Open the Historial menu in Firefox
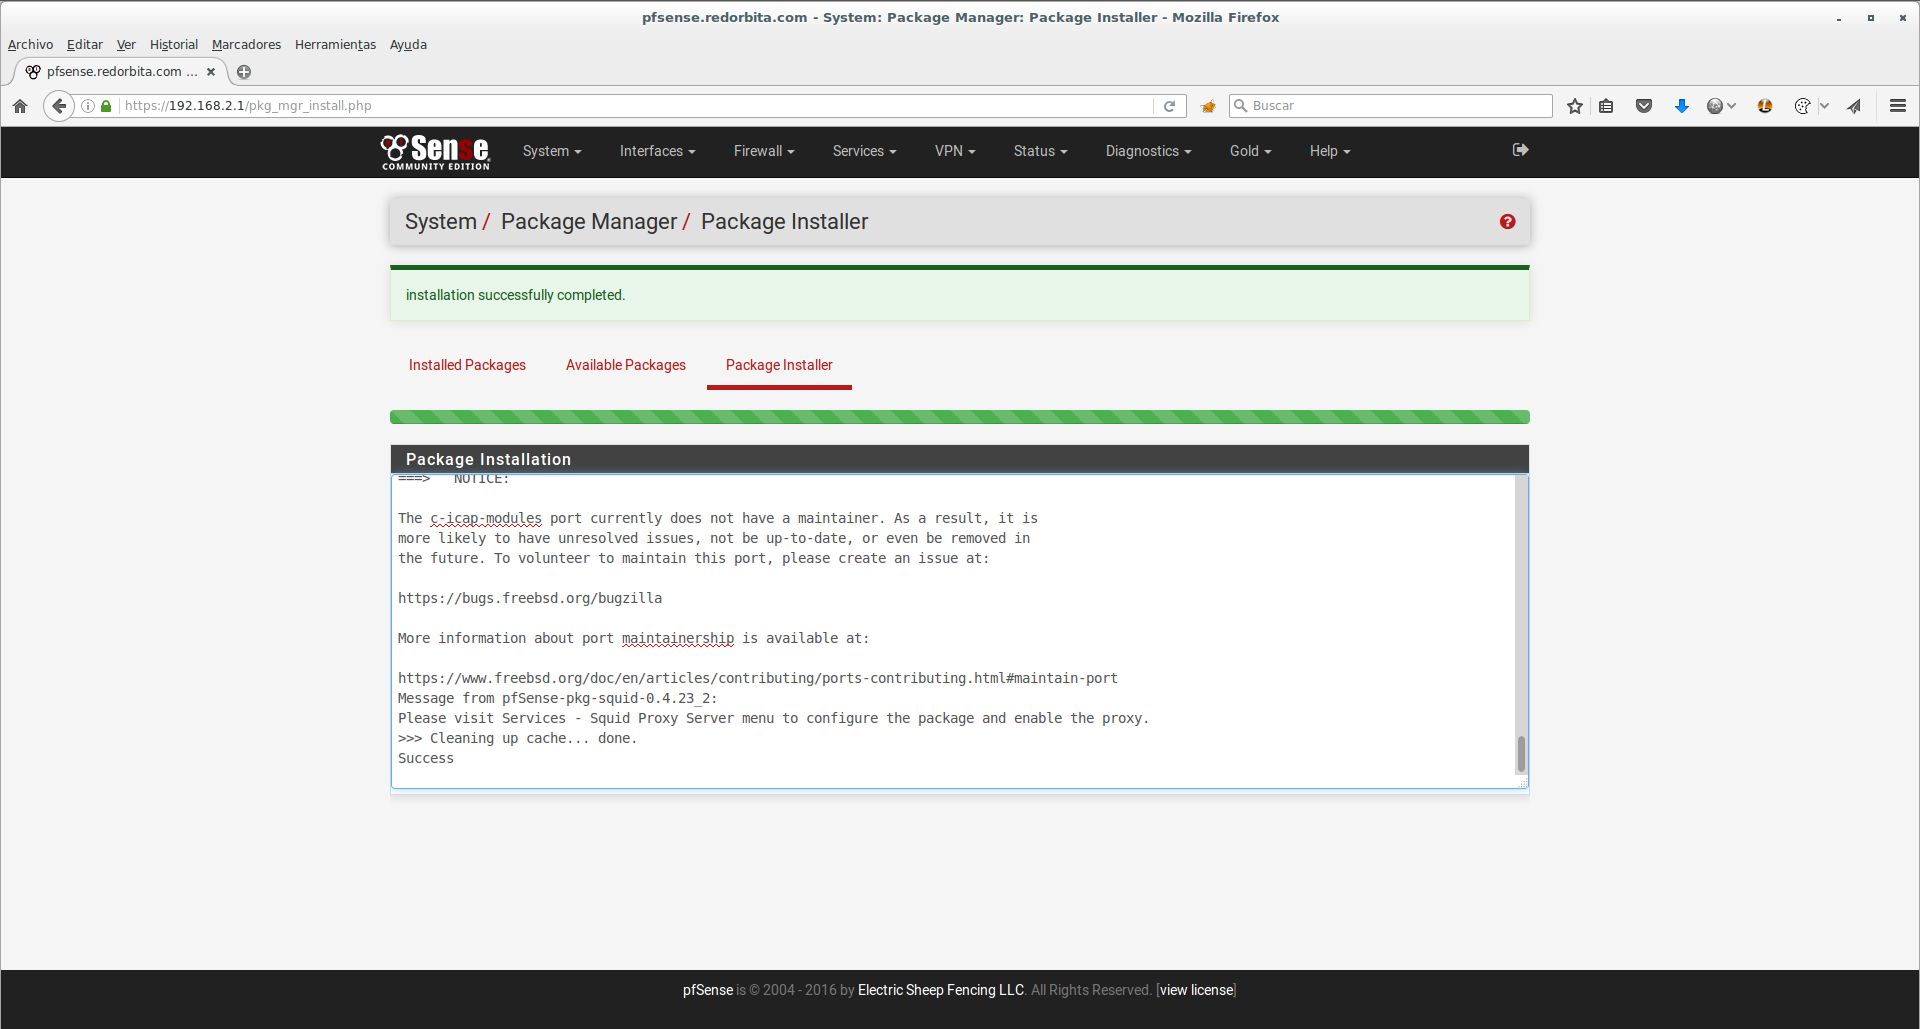 tap(174, 44)
